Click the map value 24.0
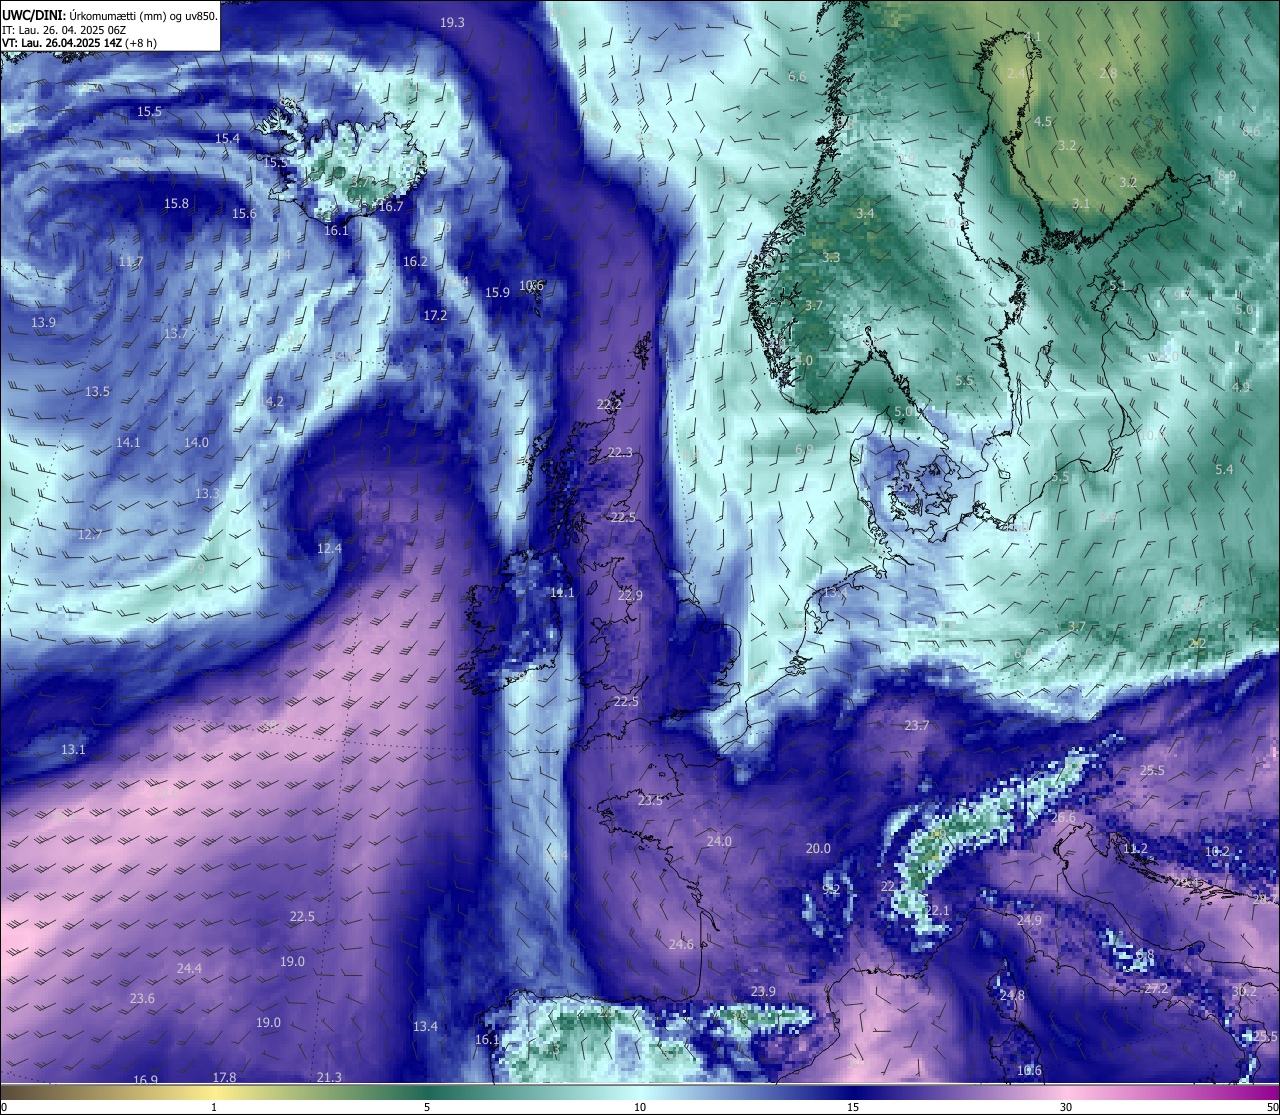Image resolution: width=1280 pixels, height=1115 pixels. 719,841
